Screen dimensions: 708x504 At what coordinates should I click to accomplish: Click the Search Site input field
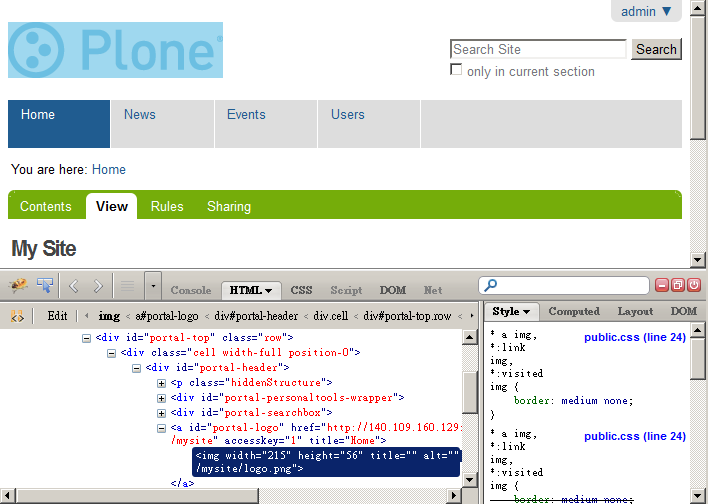pyautogui.click(x=538, y=49)
